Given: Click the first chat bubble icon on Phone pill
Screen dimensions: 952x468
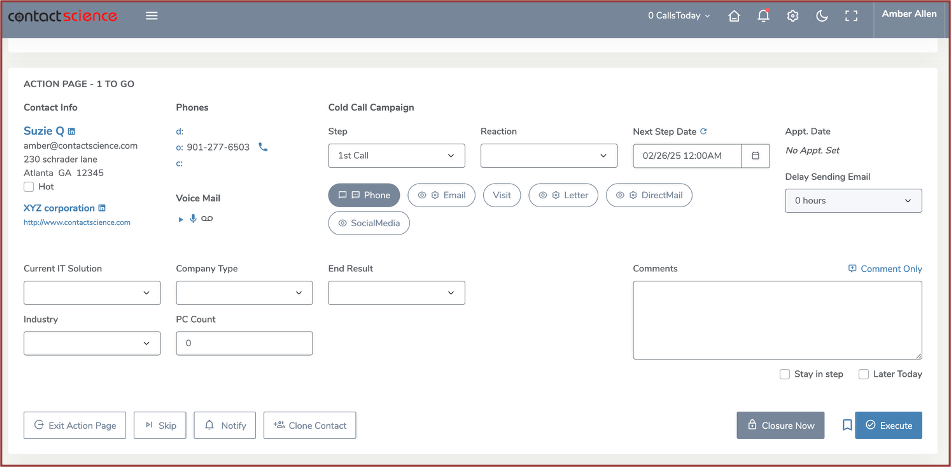Looking at the screenshot, I should [342, 195].
